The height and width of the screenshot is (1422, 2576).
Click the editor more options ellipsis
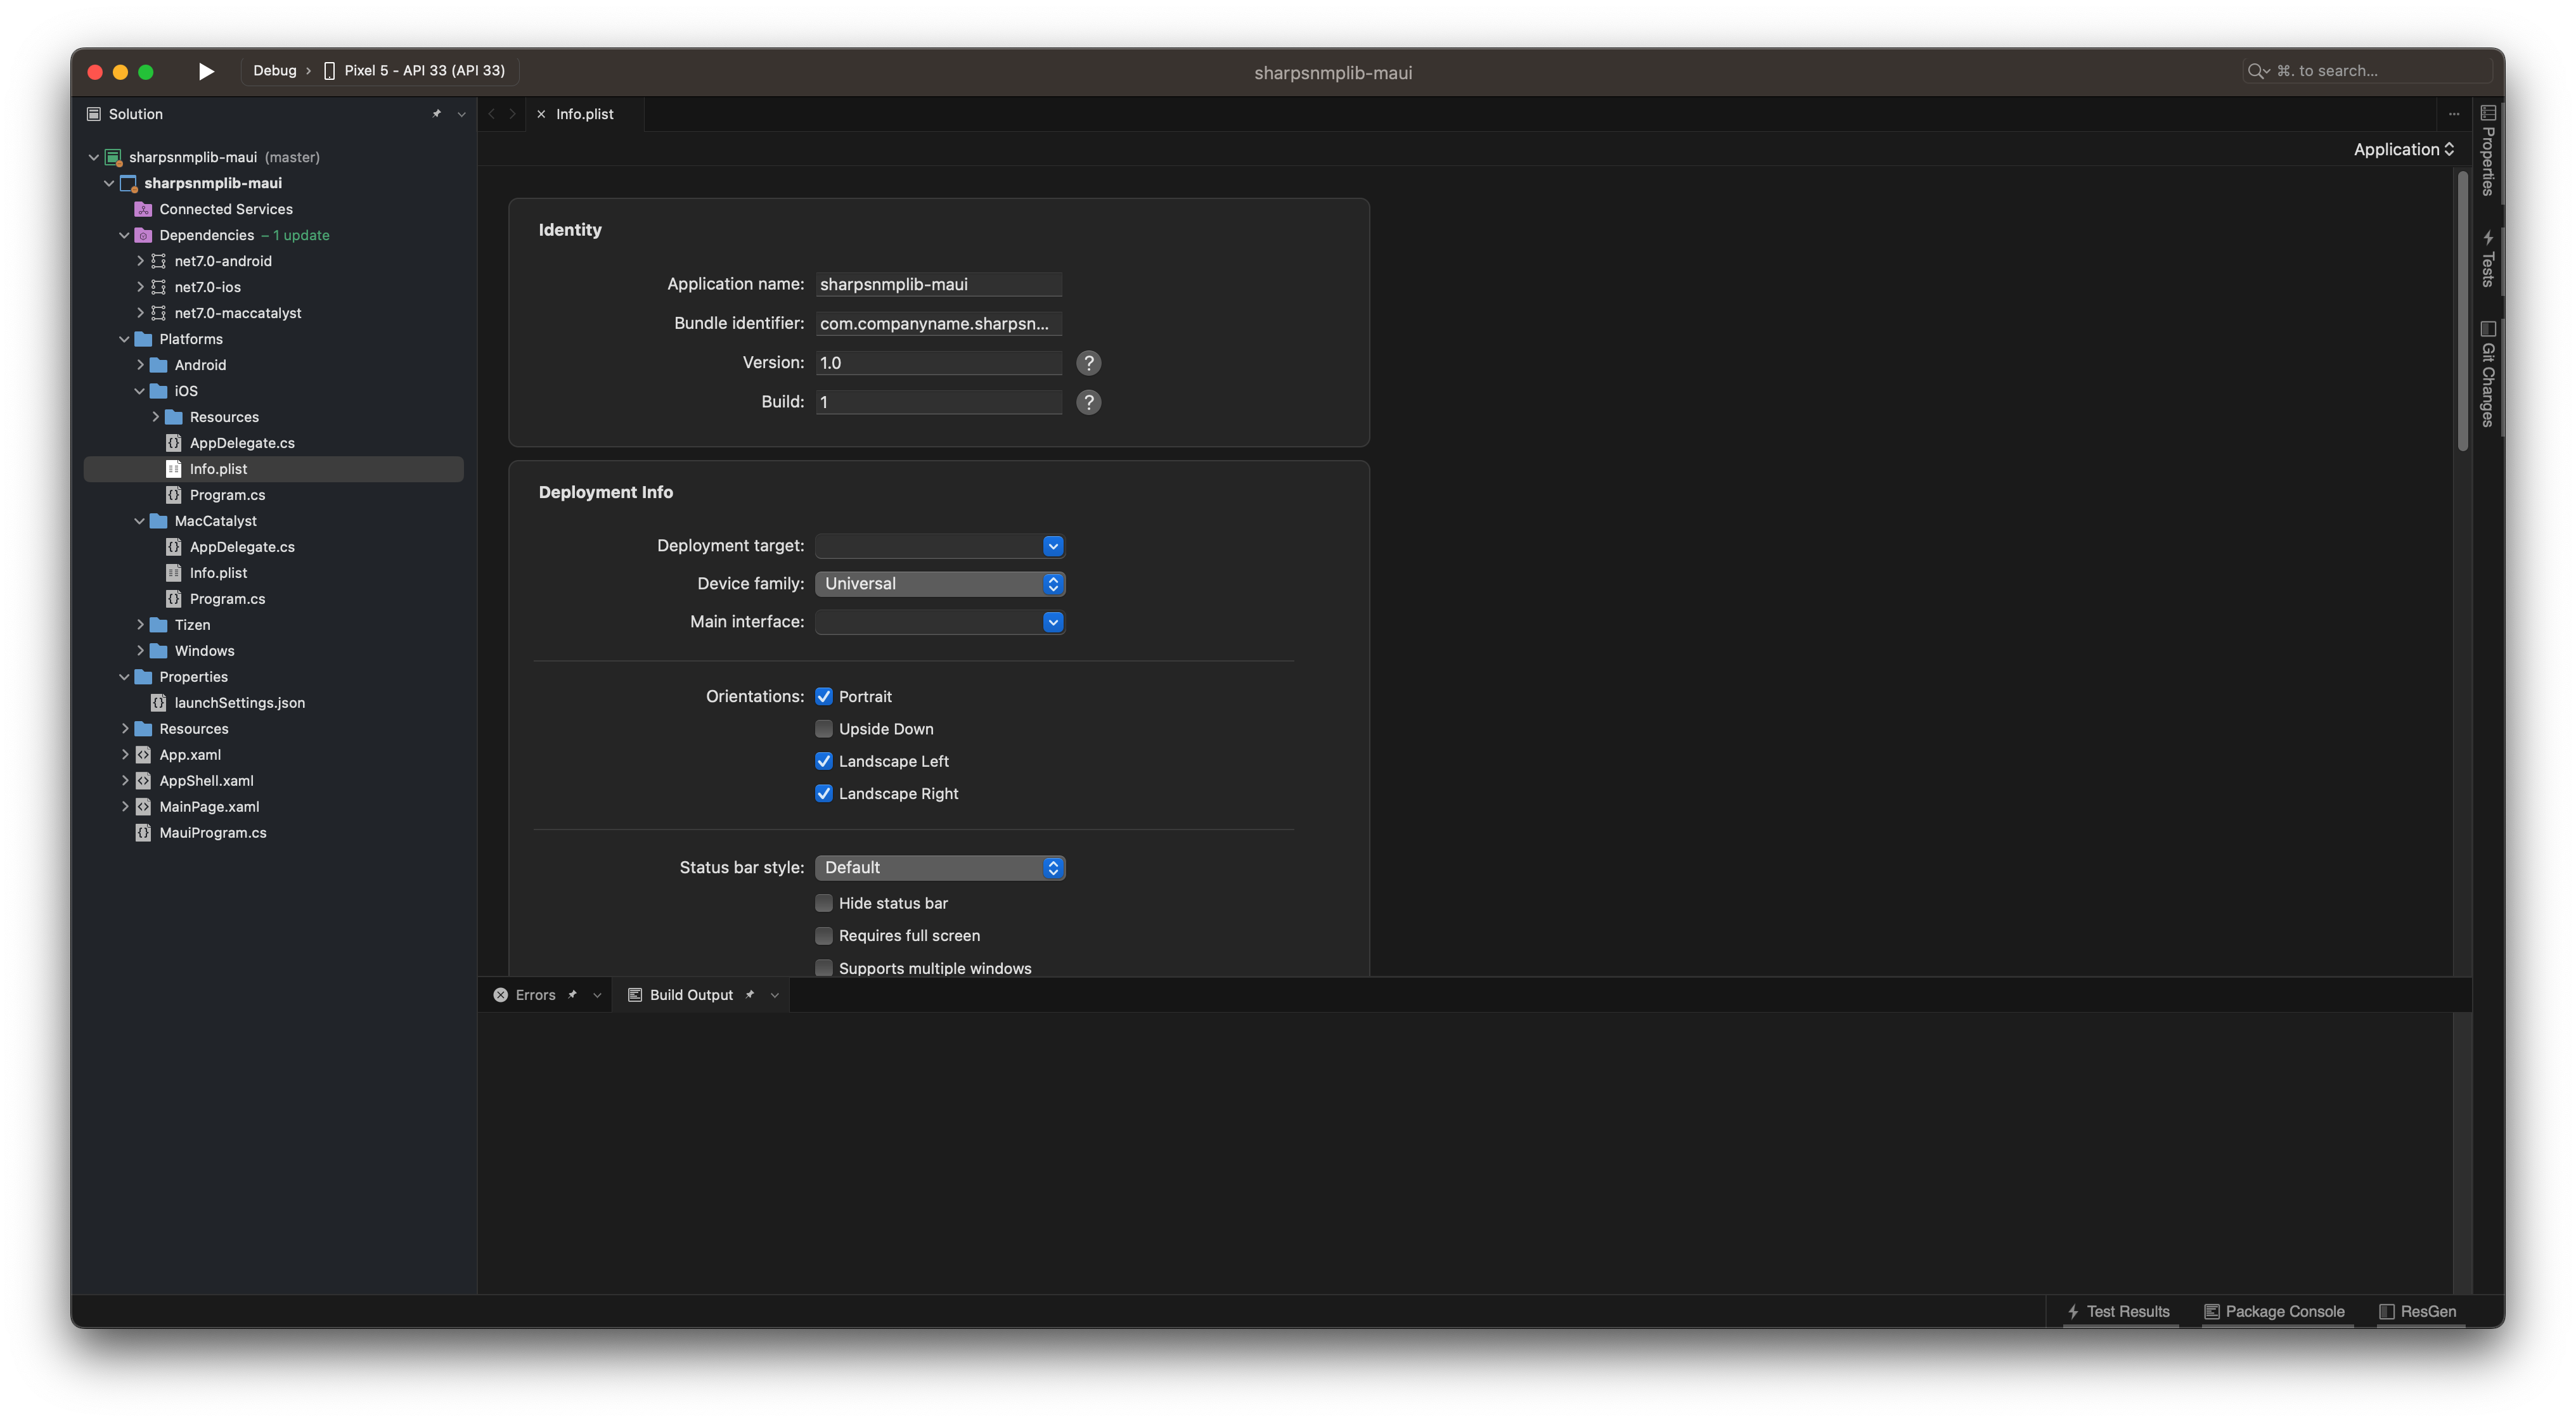click(2453, 114)
